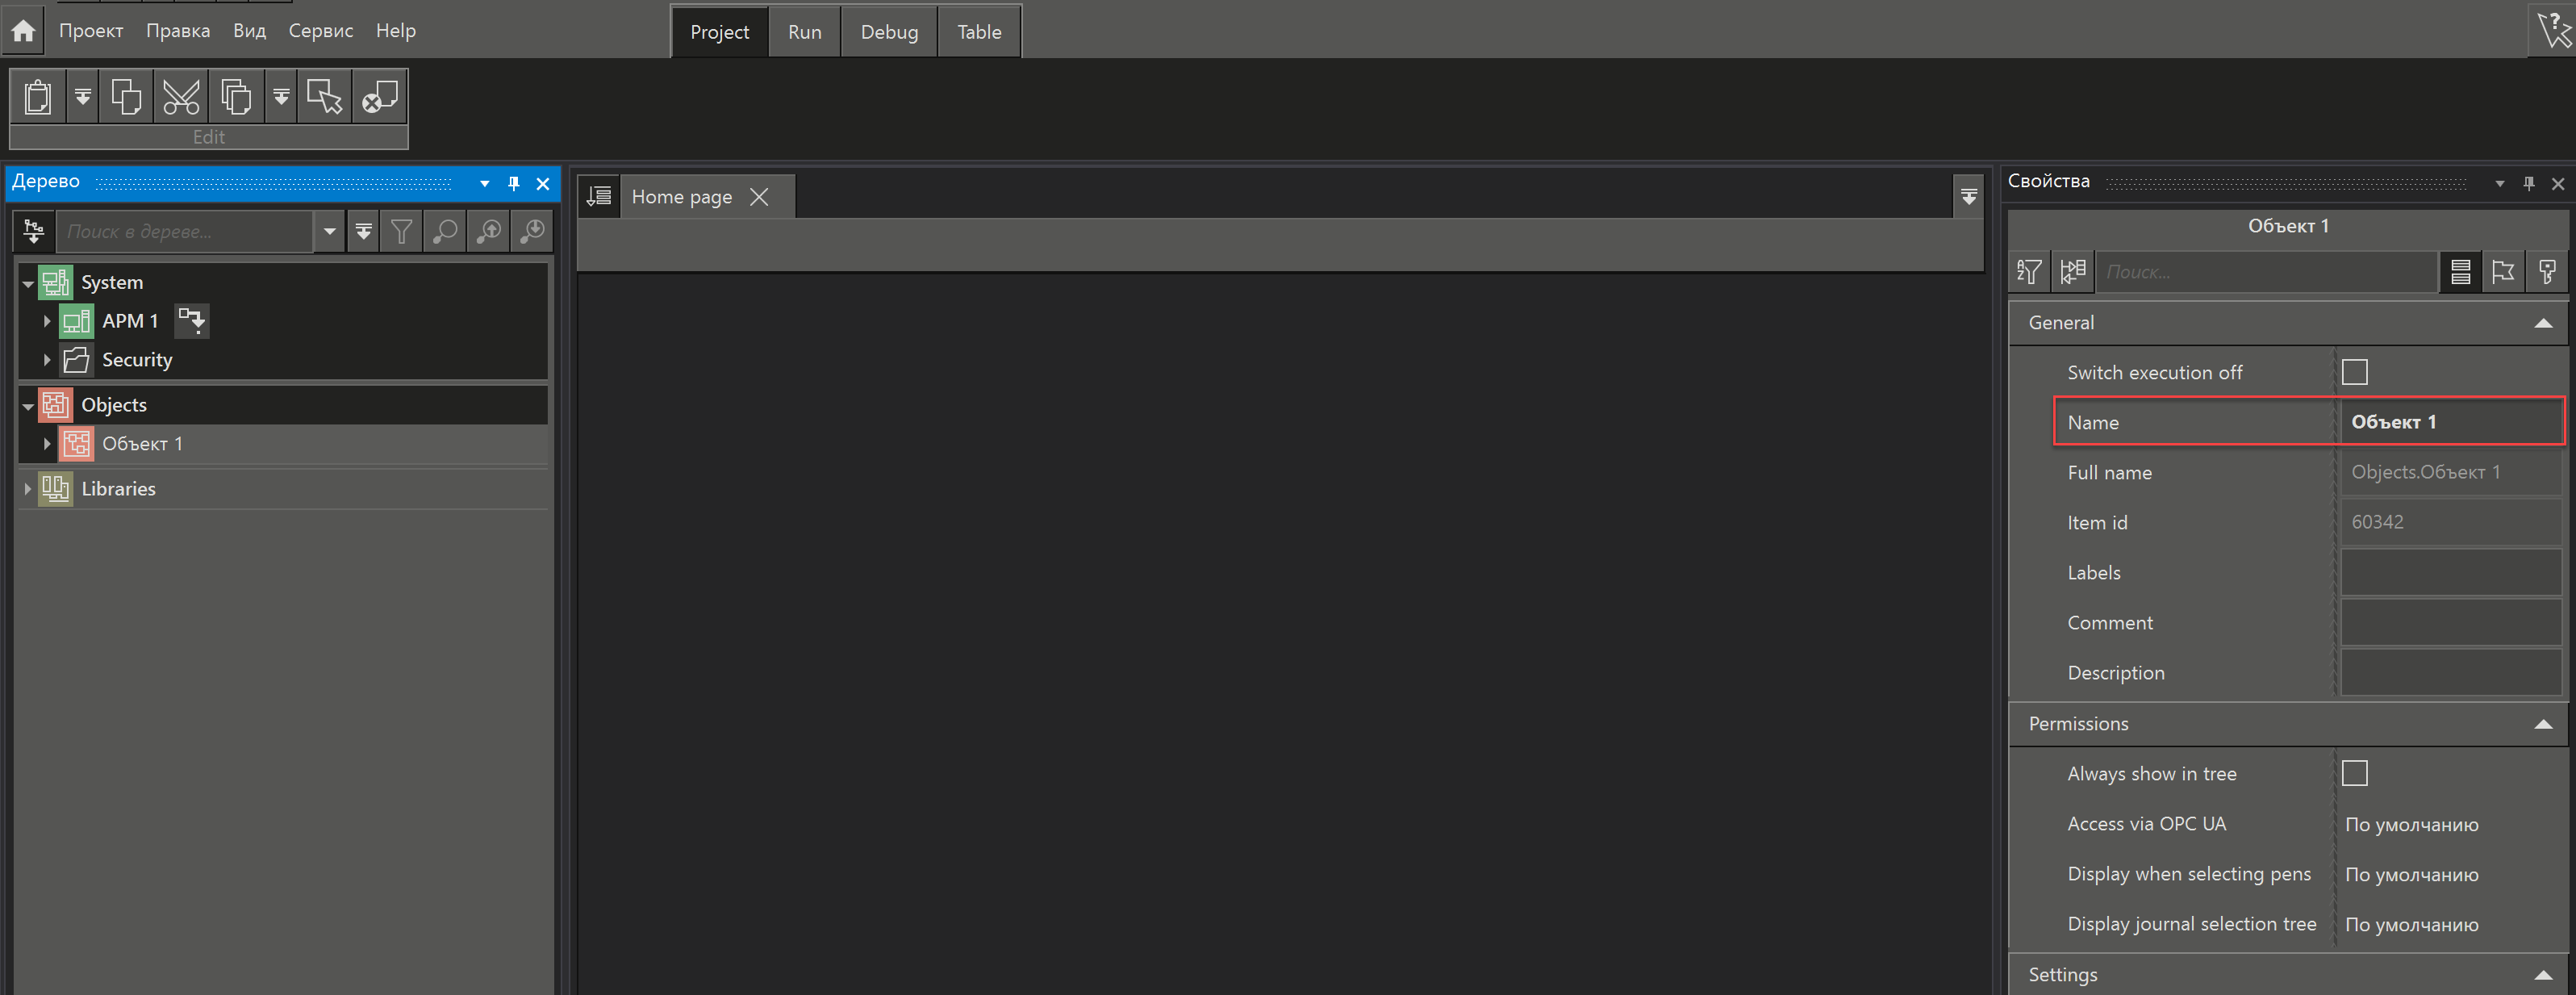Click the Home icon in the menu bar
2576x995 pixels.
23,31
